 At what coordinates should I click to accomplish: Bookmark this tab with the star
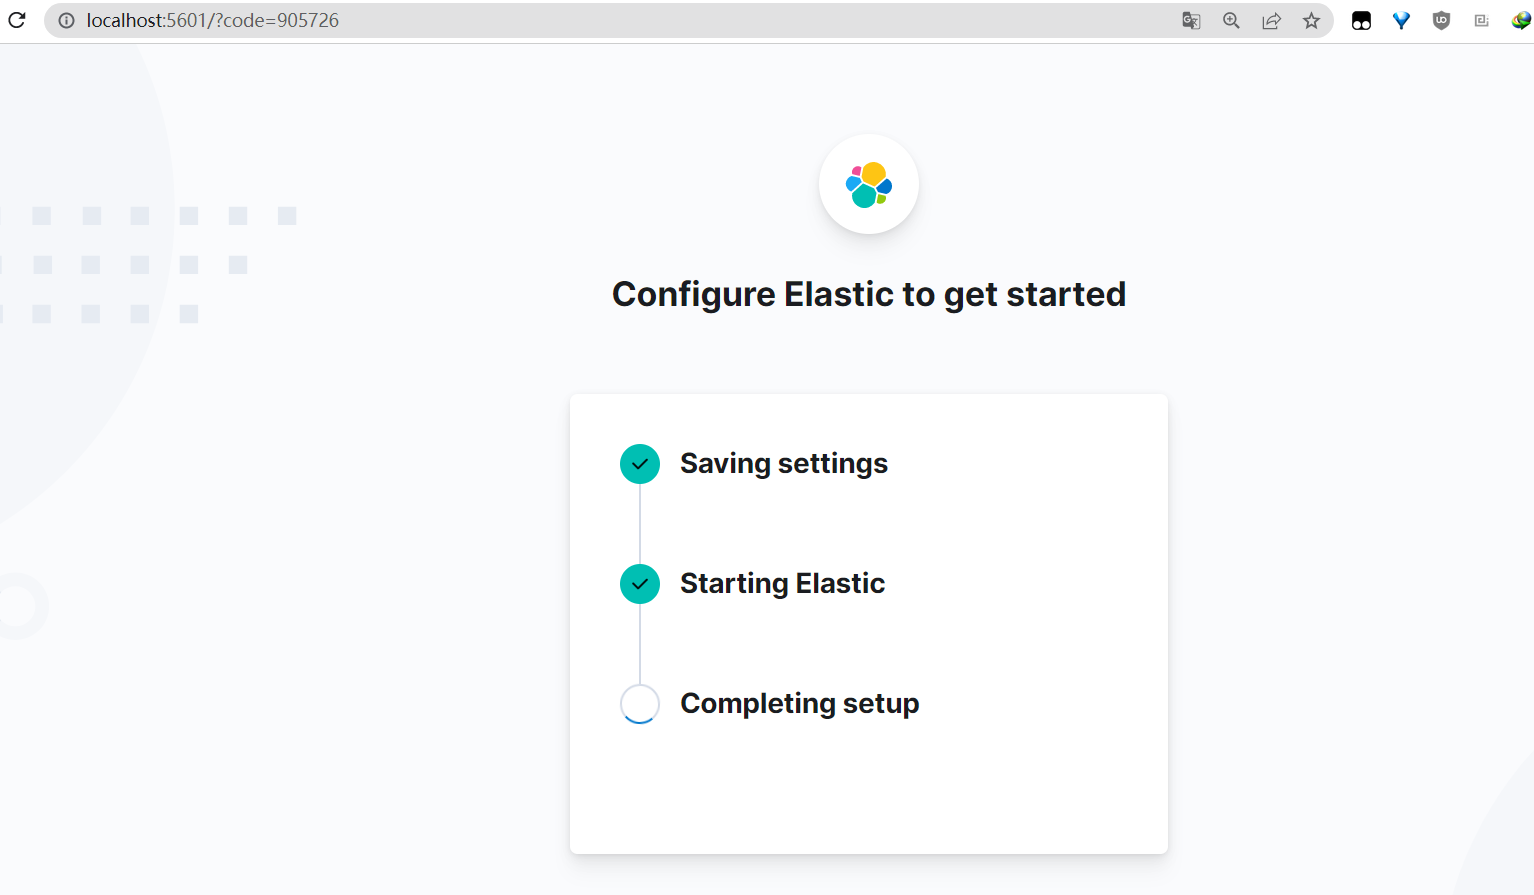(1311, 21)
